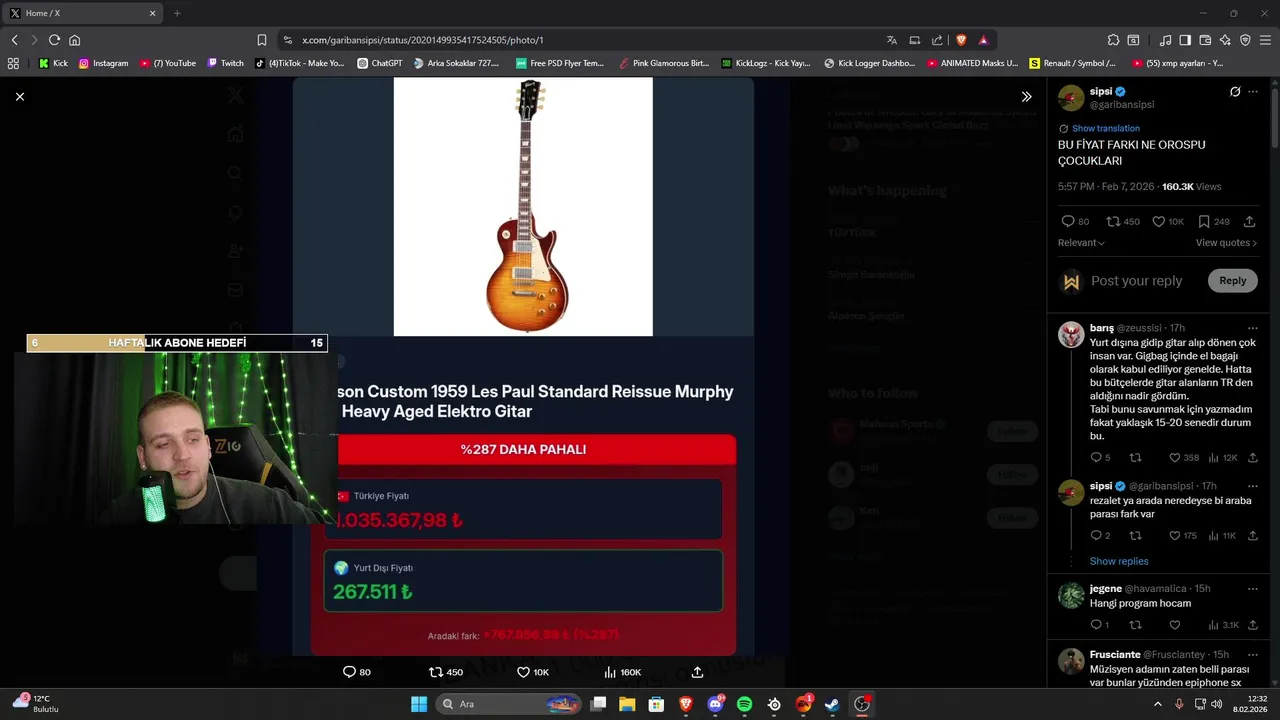Open barış's profile avatar

[x=1071, y=334]
